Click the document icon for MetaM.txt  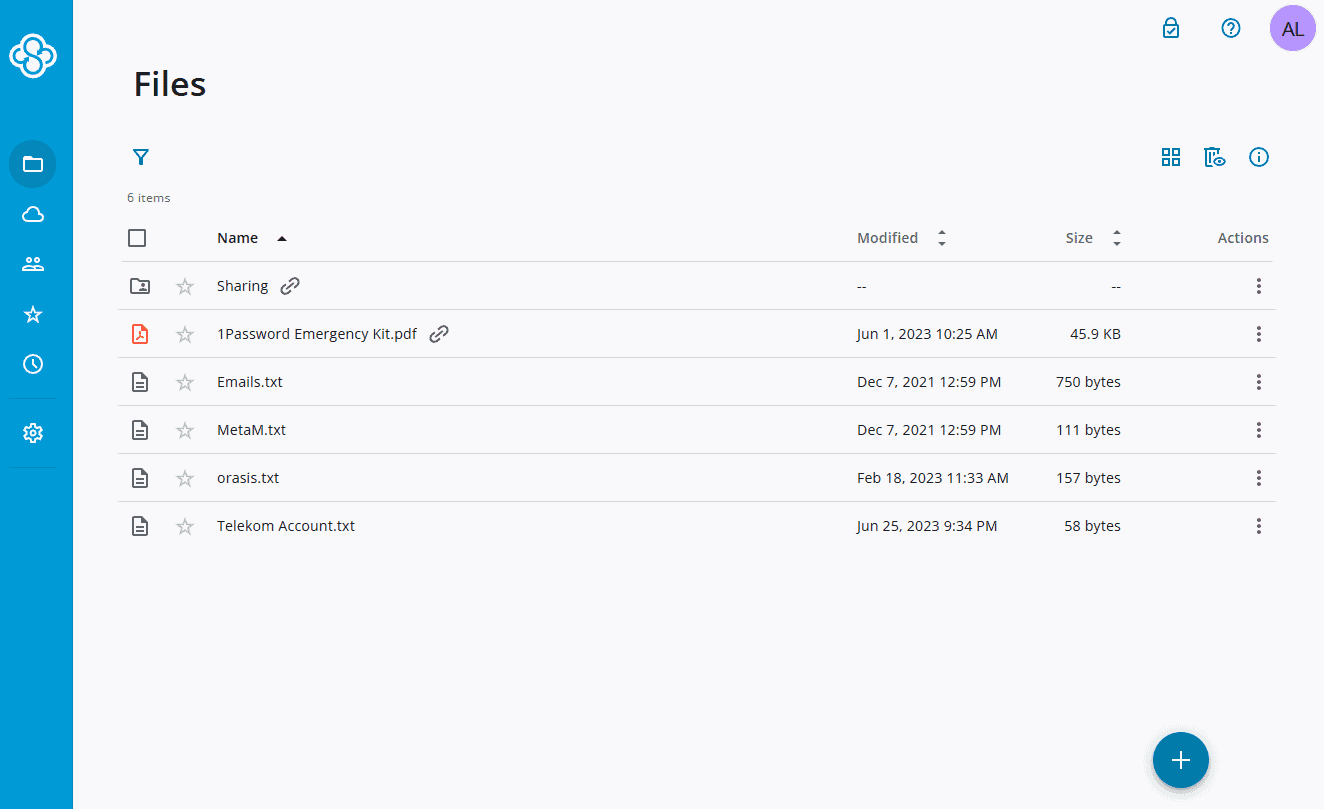(140, 430)
